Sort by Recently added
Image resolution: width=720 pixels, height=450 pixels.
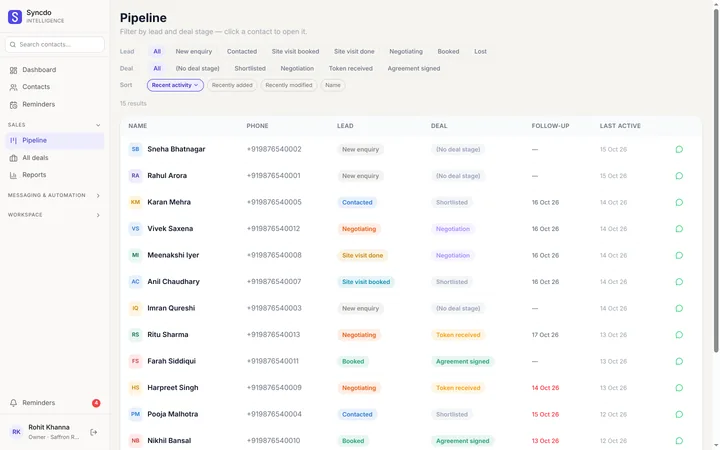(232, 85)
